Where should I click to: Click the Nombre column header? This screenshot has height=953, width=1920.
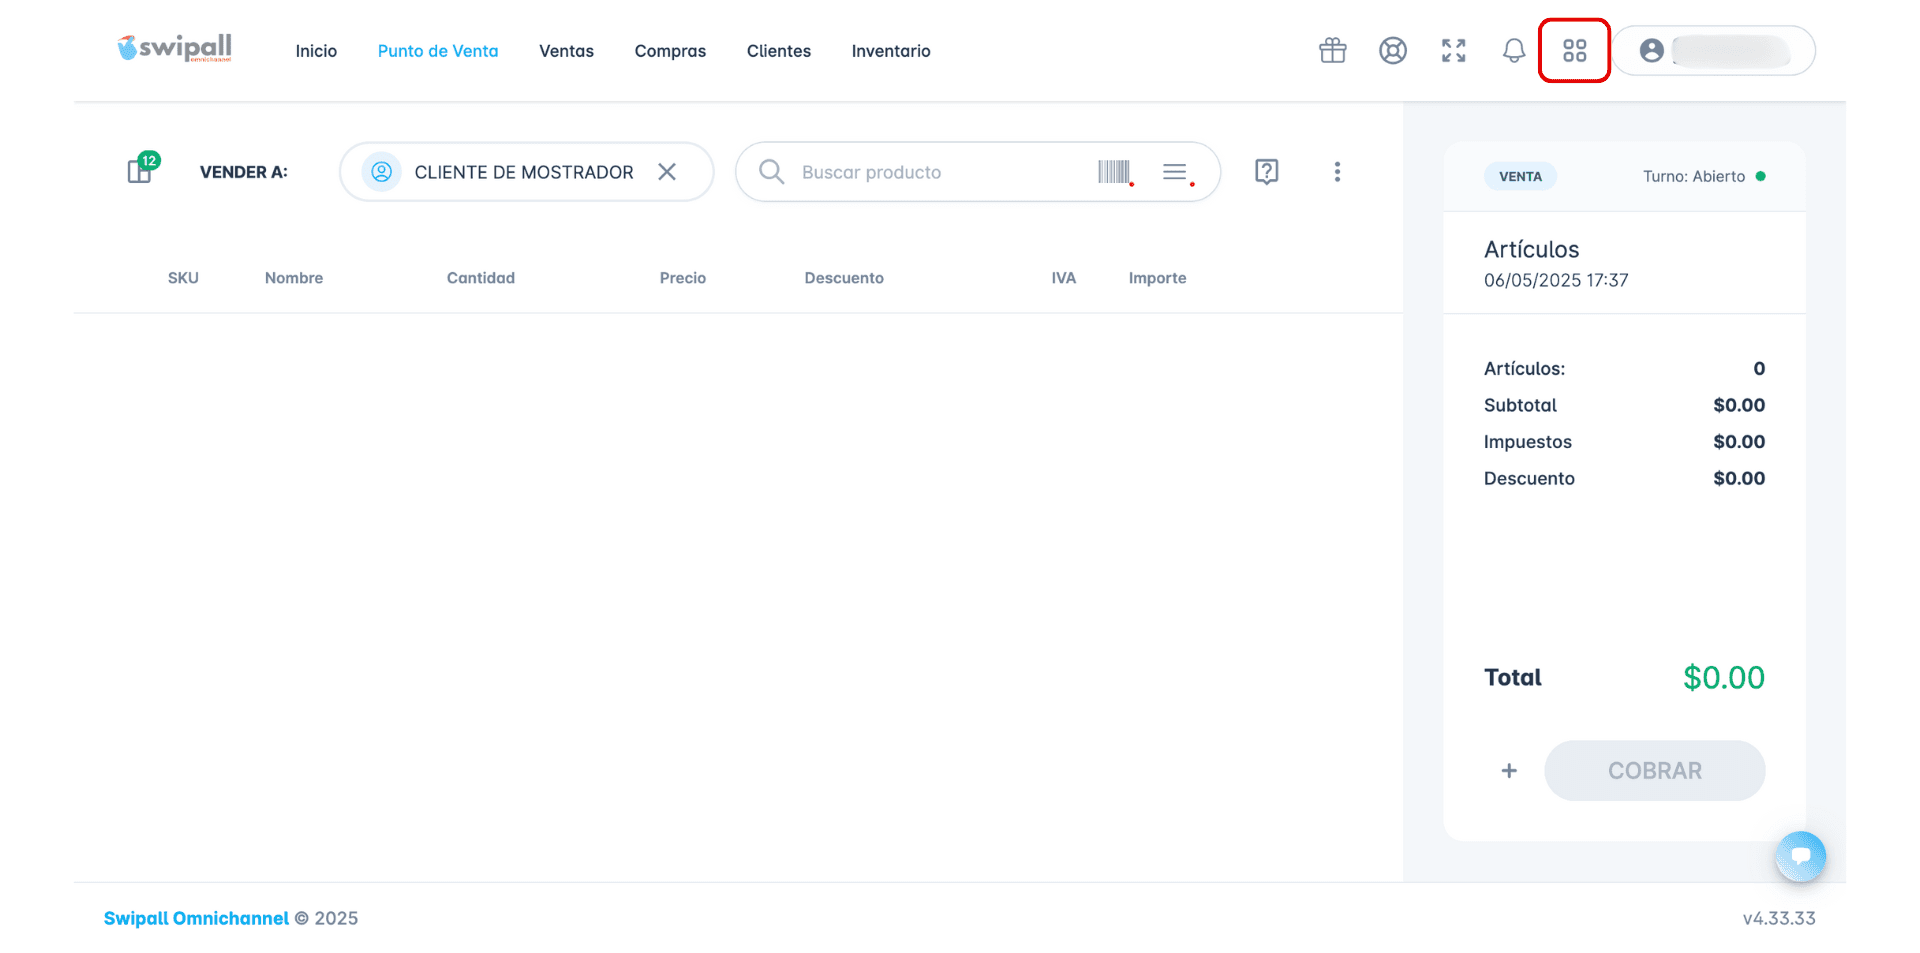(x=294, y=278)
